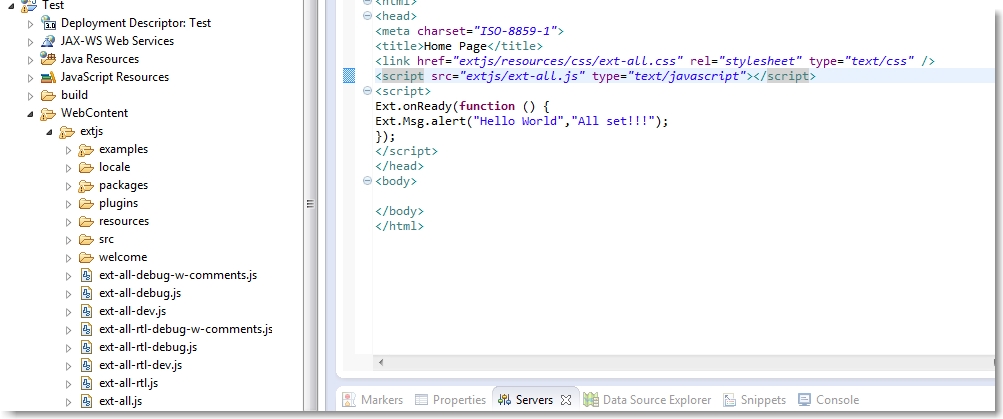Screen dimensions: 1003x419
Task: Click the src folder icon
Action: pyautogui.click(x=86, y=239)
